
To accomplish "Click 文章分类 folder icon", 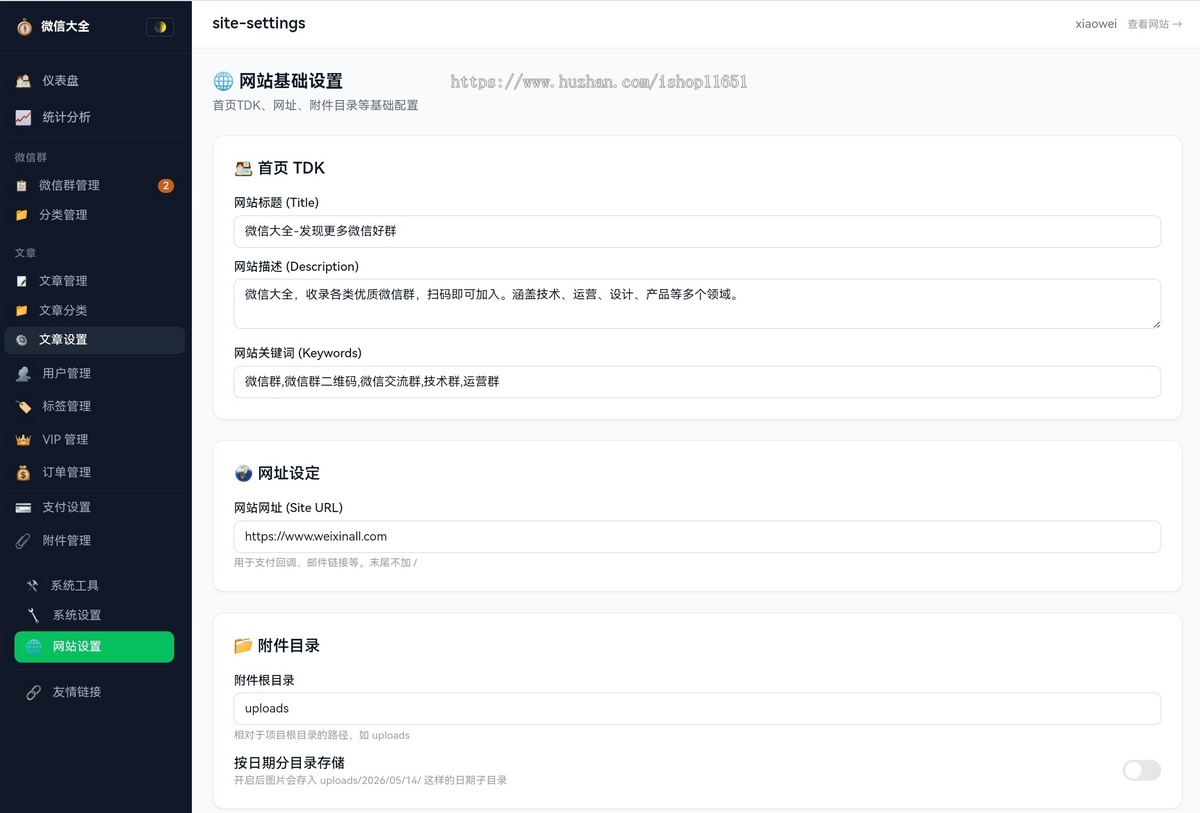I will click(x=21, y=311).
